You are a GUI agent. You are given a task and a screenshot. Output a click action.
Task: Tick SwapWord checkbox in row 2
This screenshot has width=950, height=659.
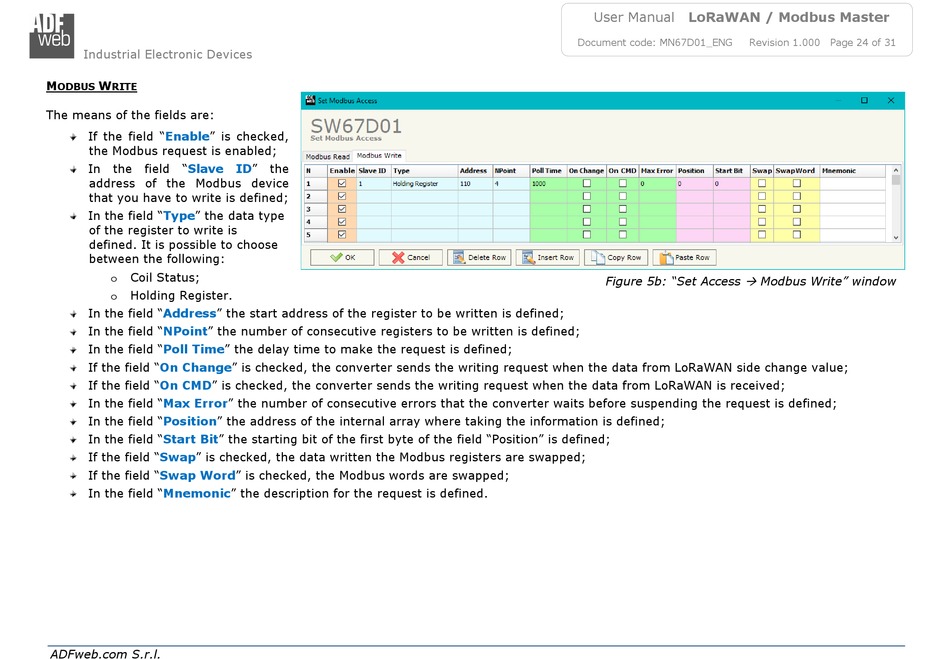pos(797,196)
